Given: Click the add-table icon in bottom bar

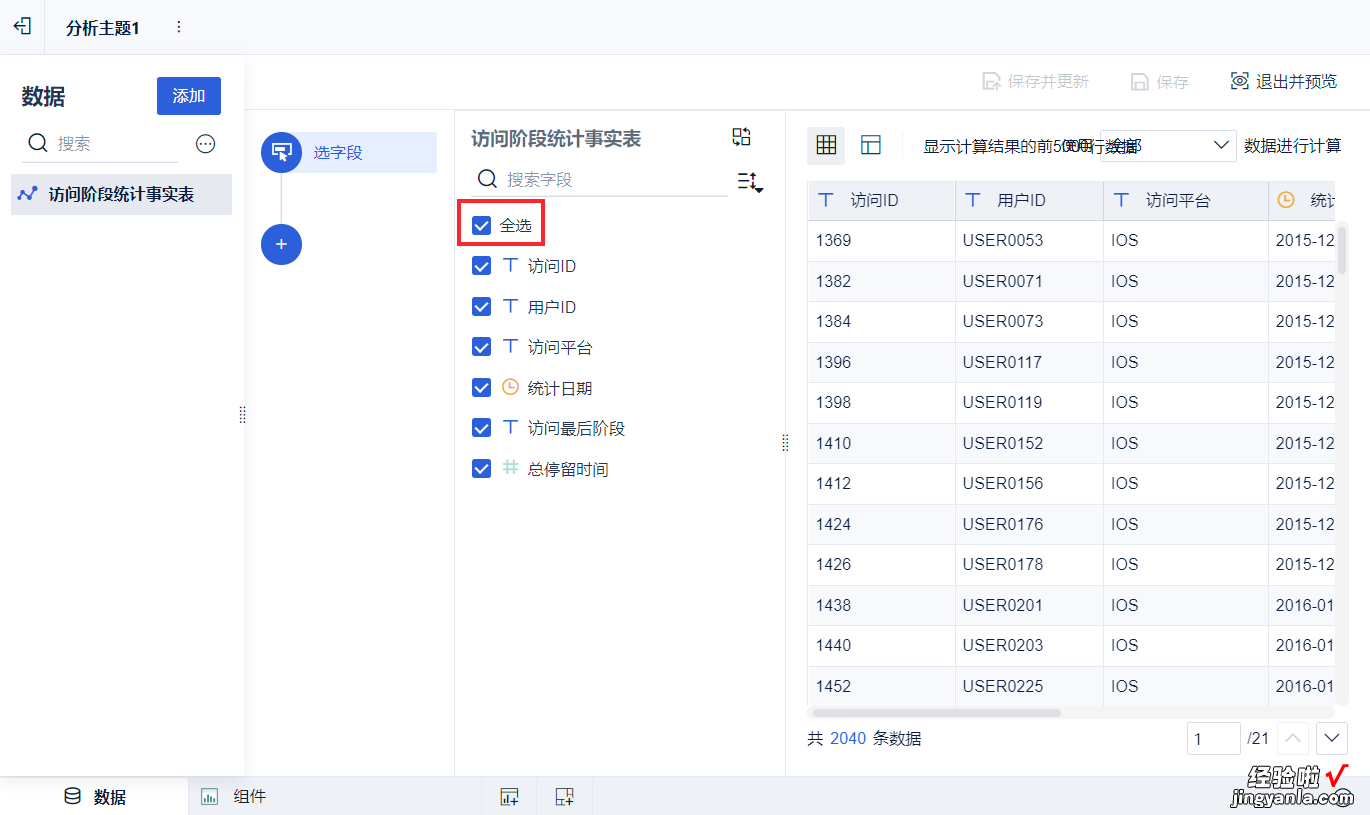Looking at the screenshot, I should click(x=510, y=797).
